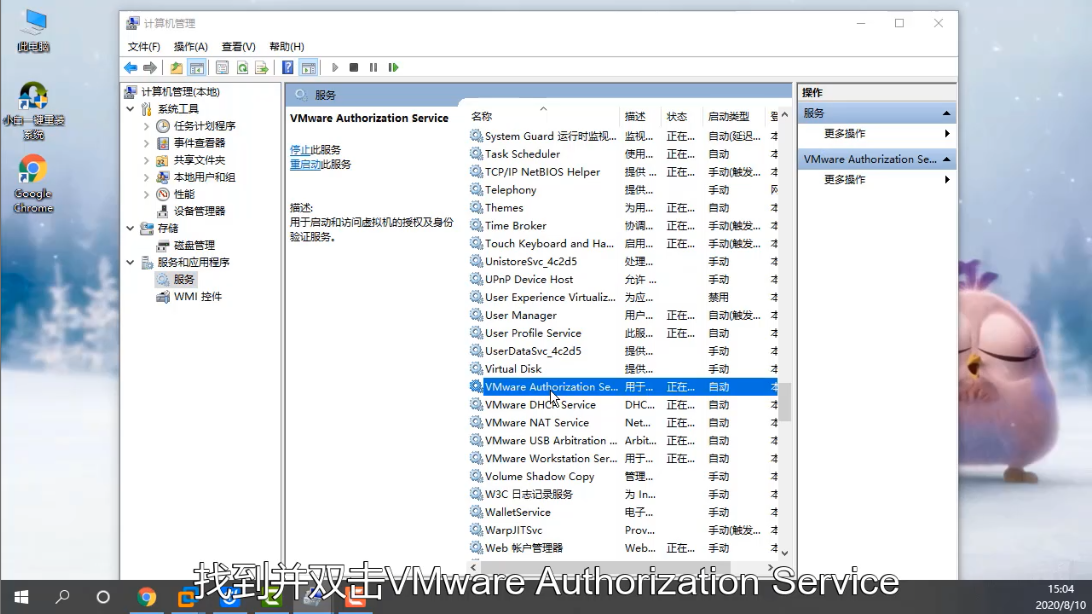Viewport: 1092px width, 614px height.
Task: Click the Pause Service toolbar icon
Action: pyautogui.click(x=373, y=68)
